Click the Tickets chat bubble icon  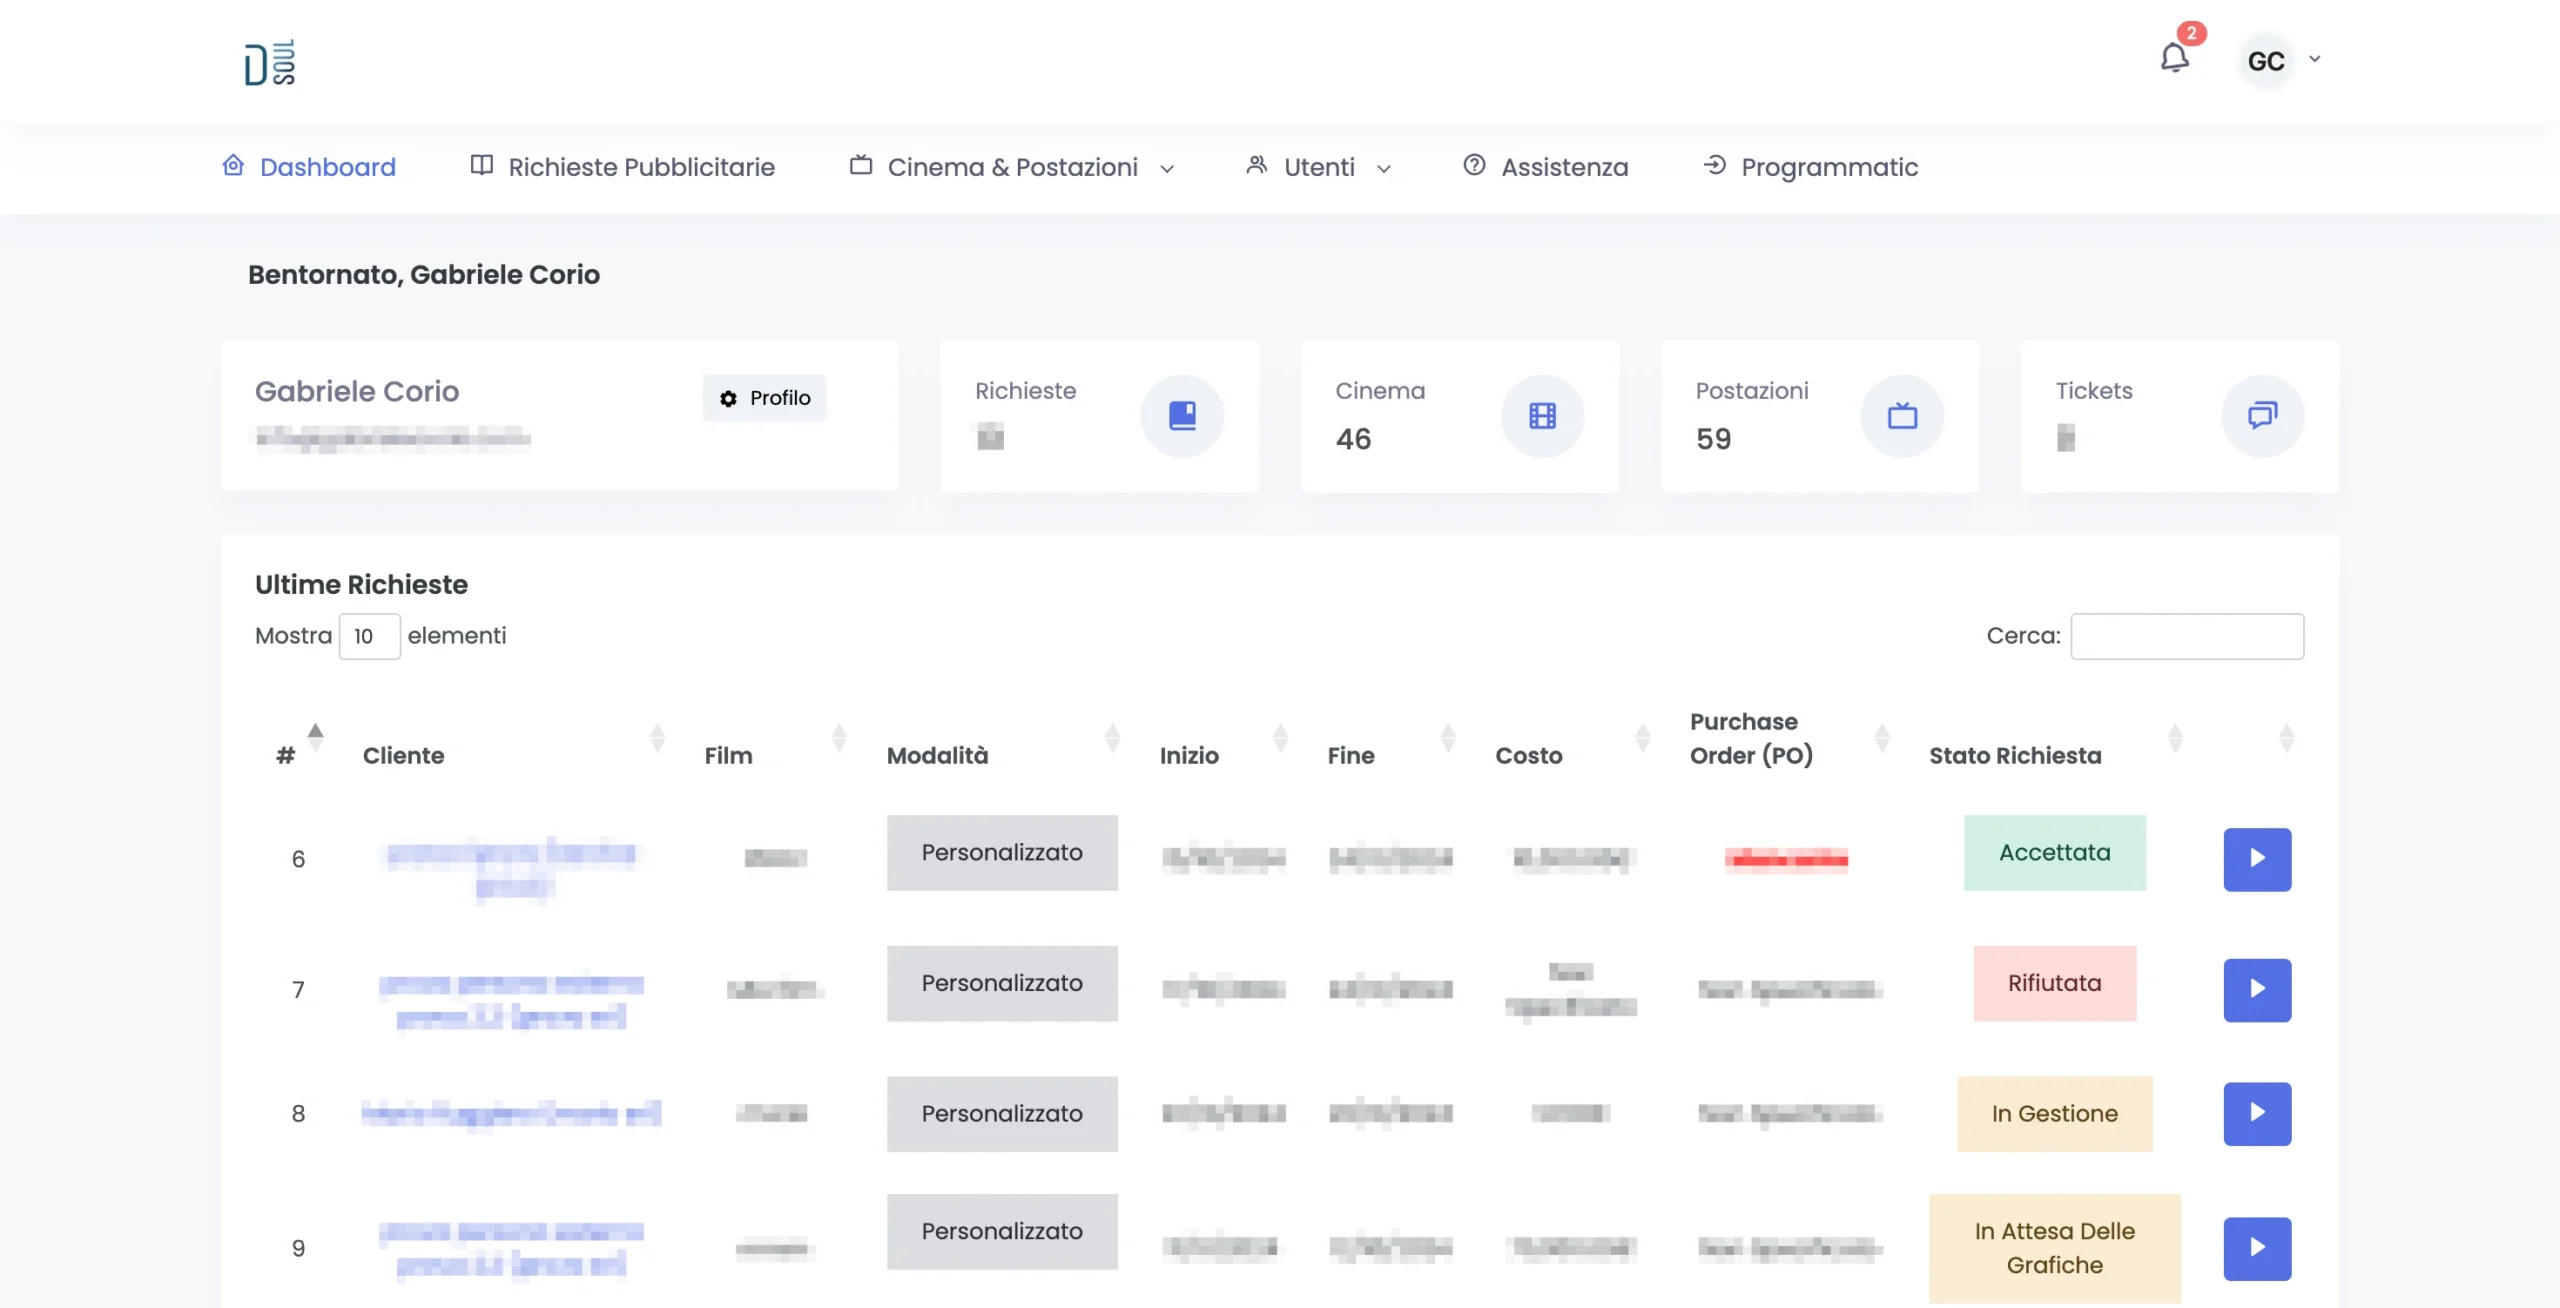coord(2263,415)
